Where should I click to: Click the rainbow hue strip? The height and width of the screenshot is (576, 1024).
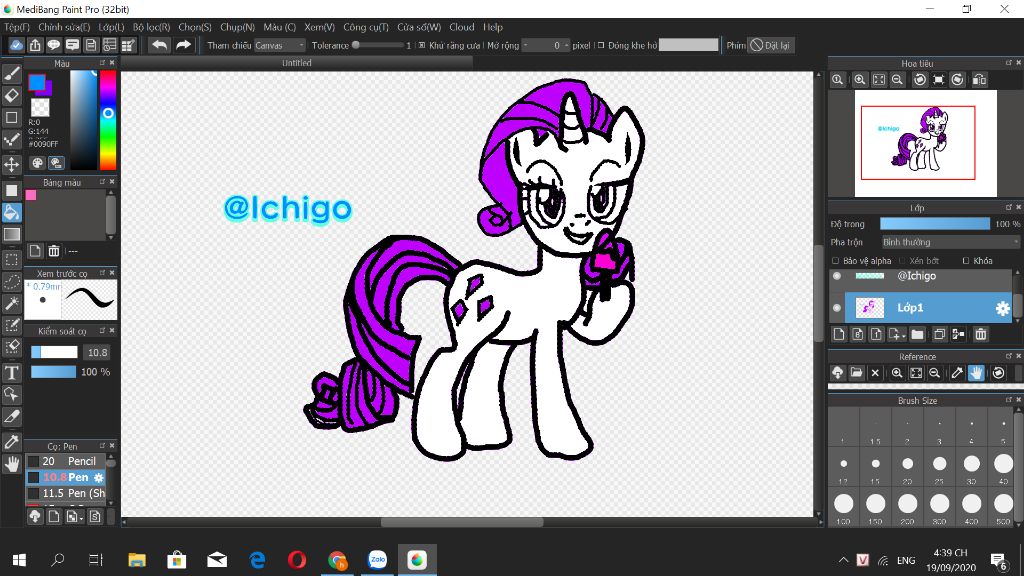[108, 120]
